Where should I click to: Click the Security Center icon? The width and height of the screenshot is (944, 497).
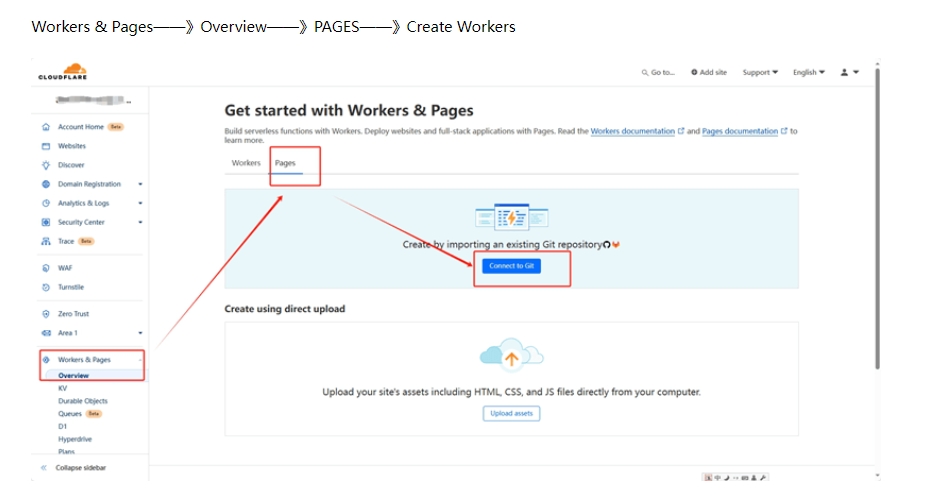[46, 222]
